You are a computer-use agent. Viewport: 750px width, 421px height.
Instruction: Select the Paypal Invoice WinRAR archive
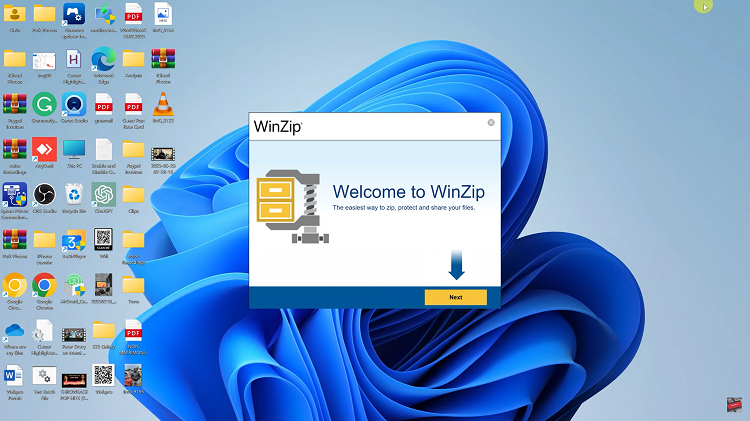pos(14,105)
